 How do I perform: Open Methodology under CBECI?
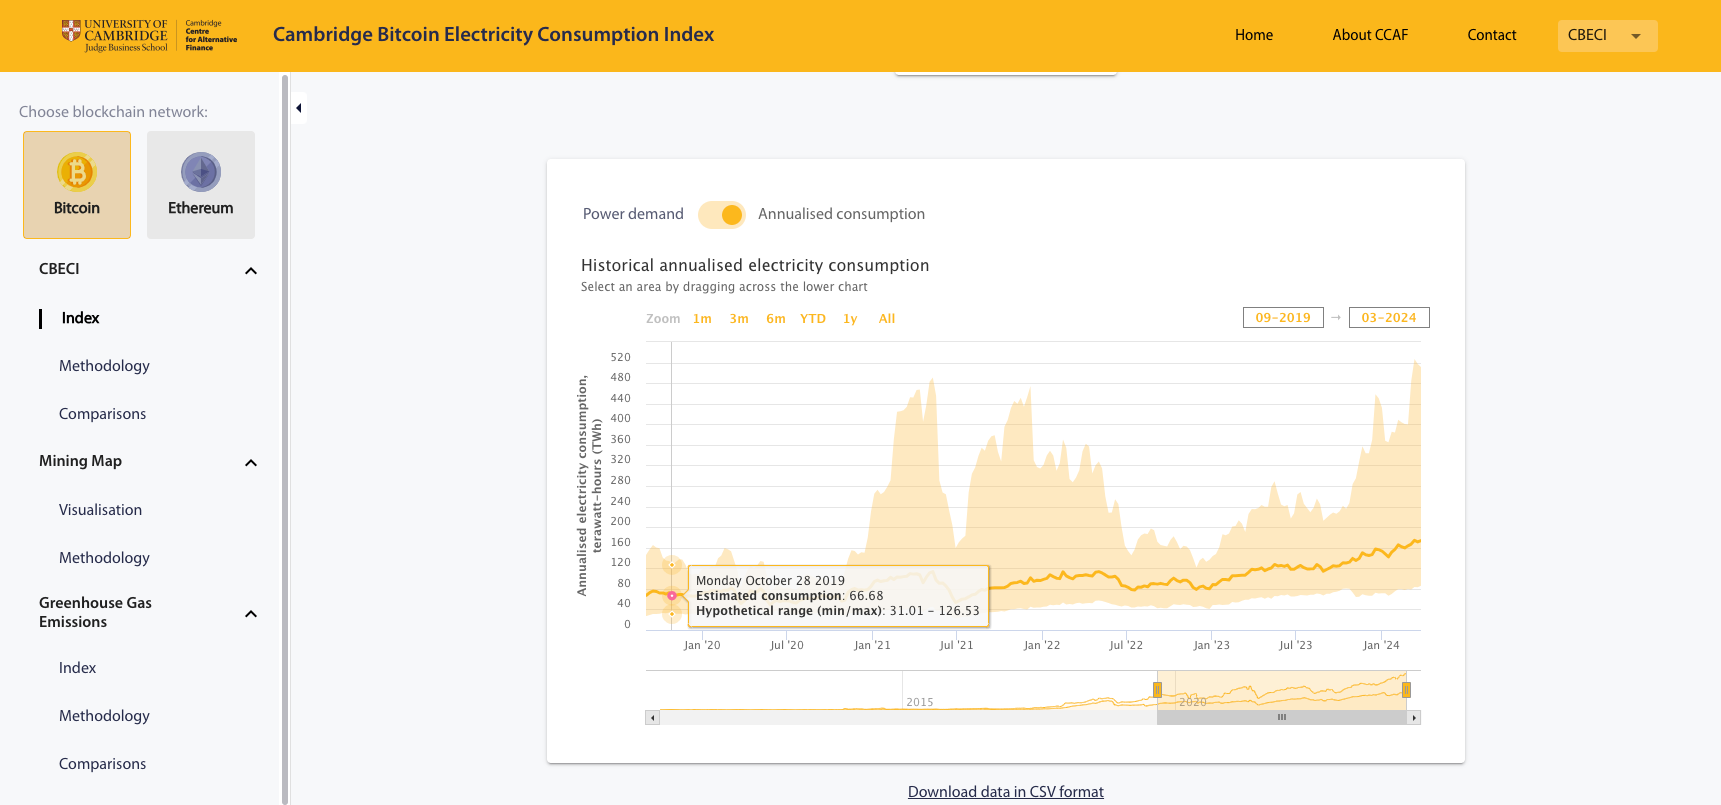104,366
